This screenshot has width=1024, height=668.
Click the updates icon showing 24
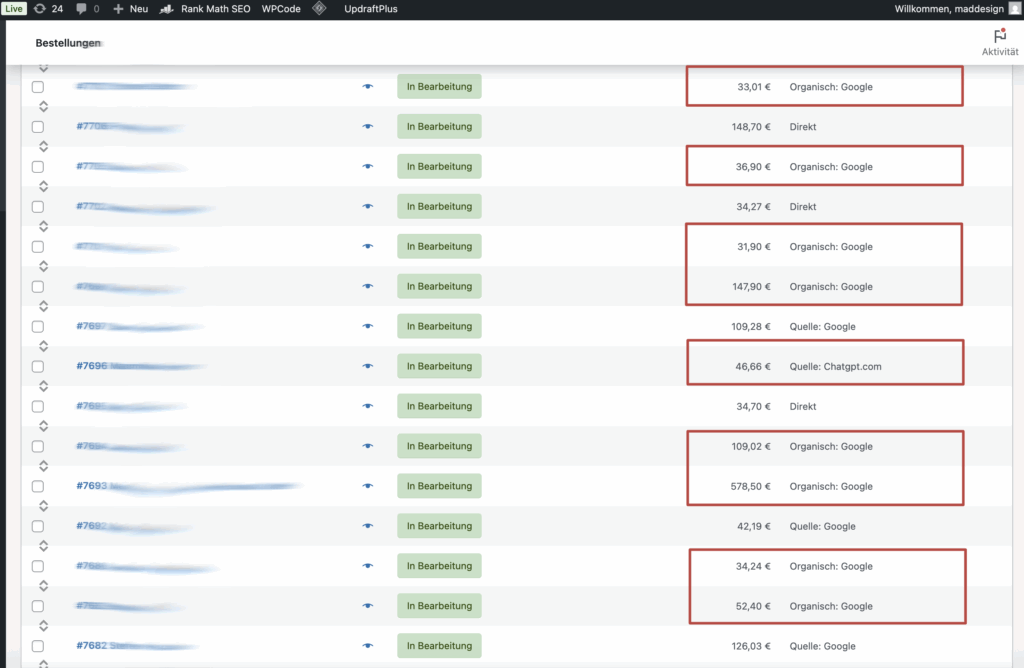click(46, 8)
